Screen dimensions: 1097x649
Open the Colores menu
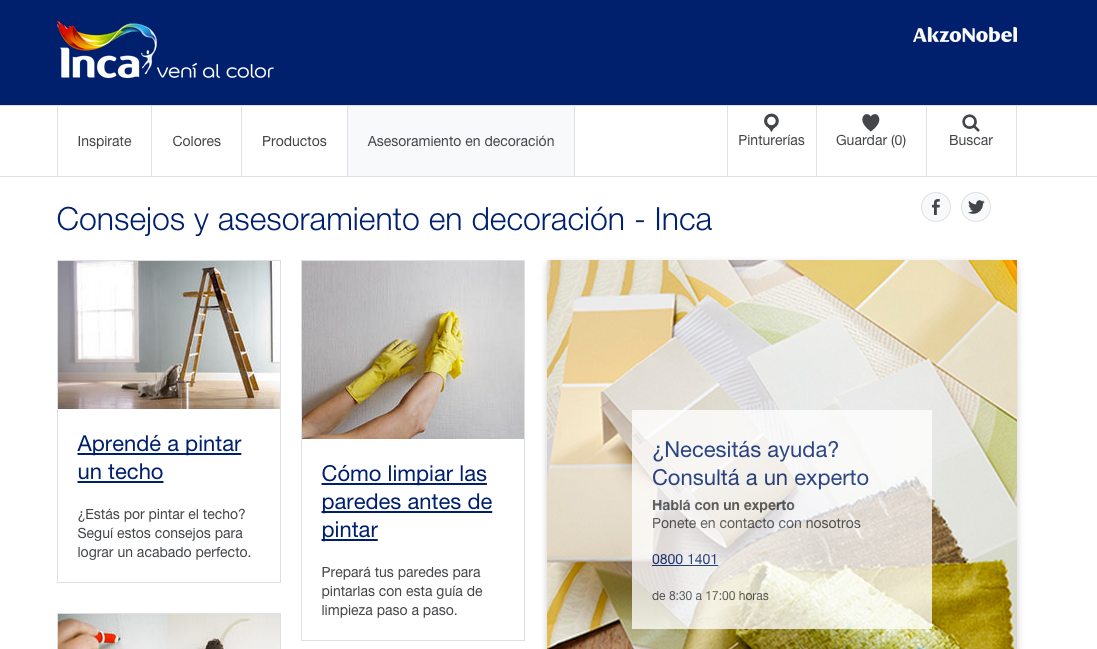(x=197, y=141)
